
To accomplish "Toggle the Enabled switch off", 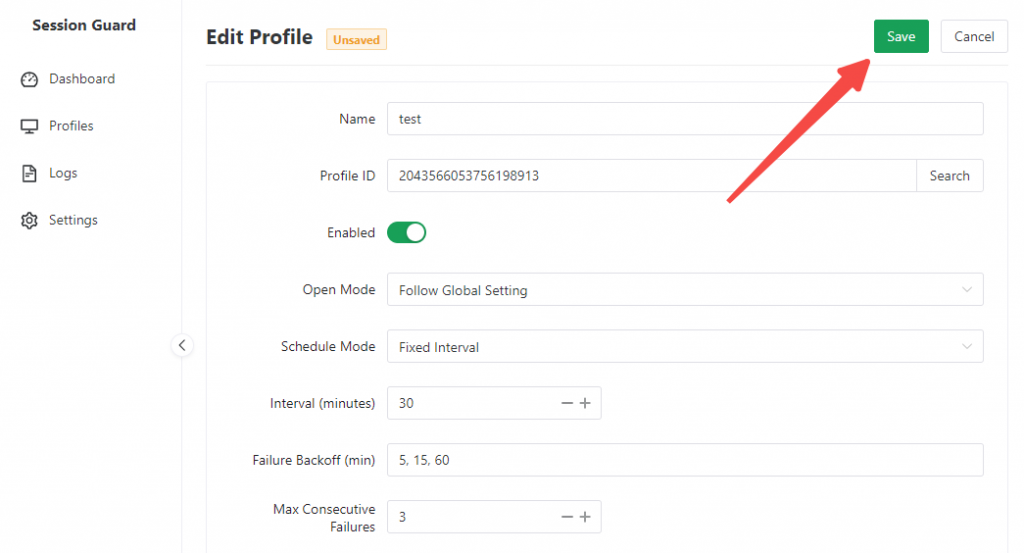I will (407, 232).
